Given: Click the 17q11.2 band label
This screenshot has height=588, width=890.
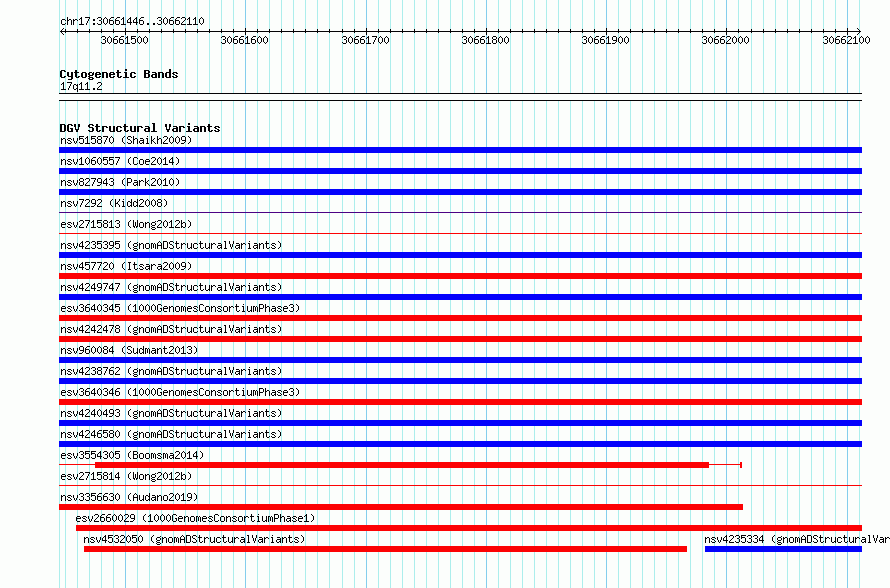Looking at the screenshot, I should coord(81,86).
